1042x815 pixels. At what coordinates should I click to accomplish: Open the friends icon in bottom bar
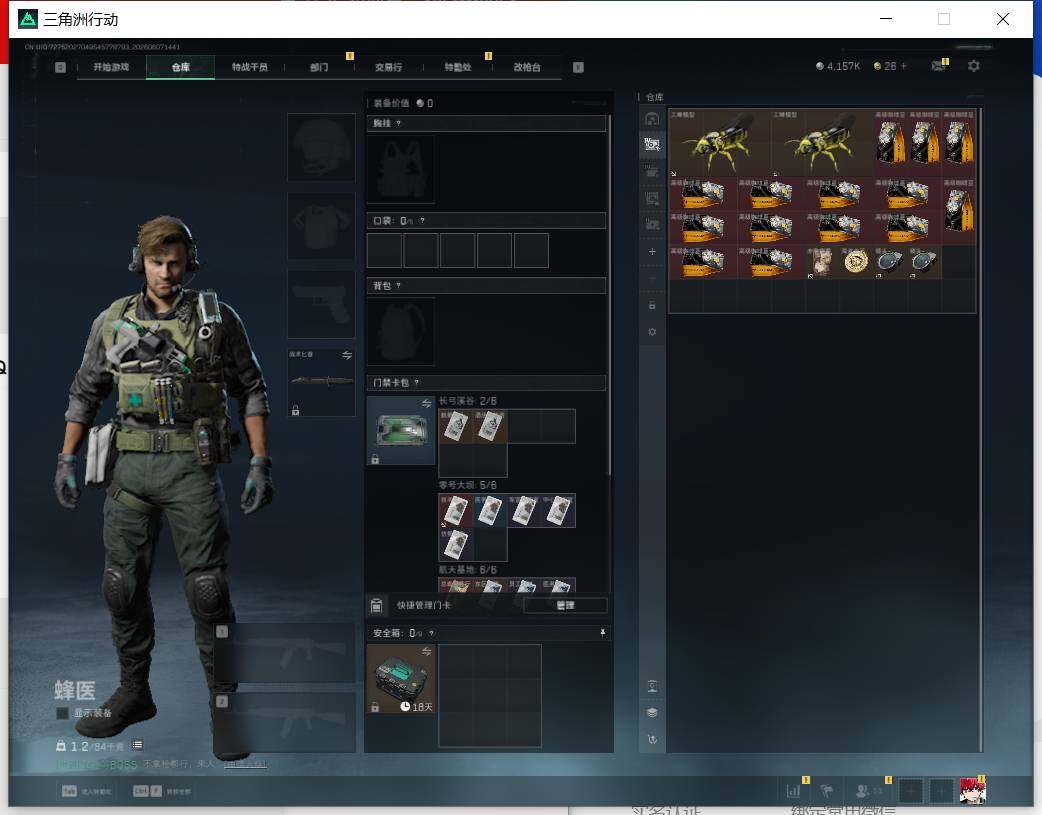coord(863,791)
